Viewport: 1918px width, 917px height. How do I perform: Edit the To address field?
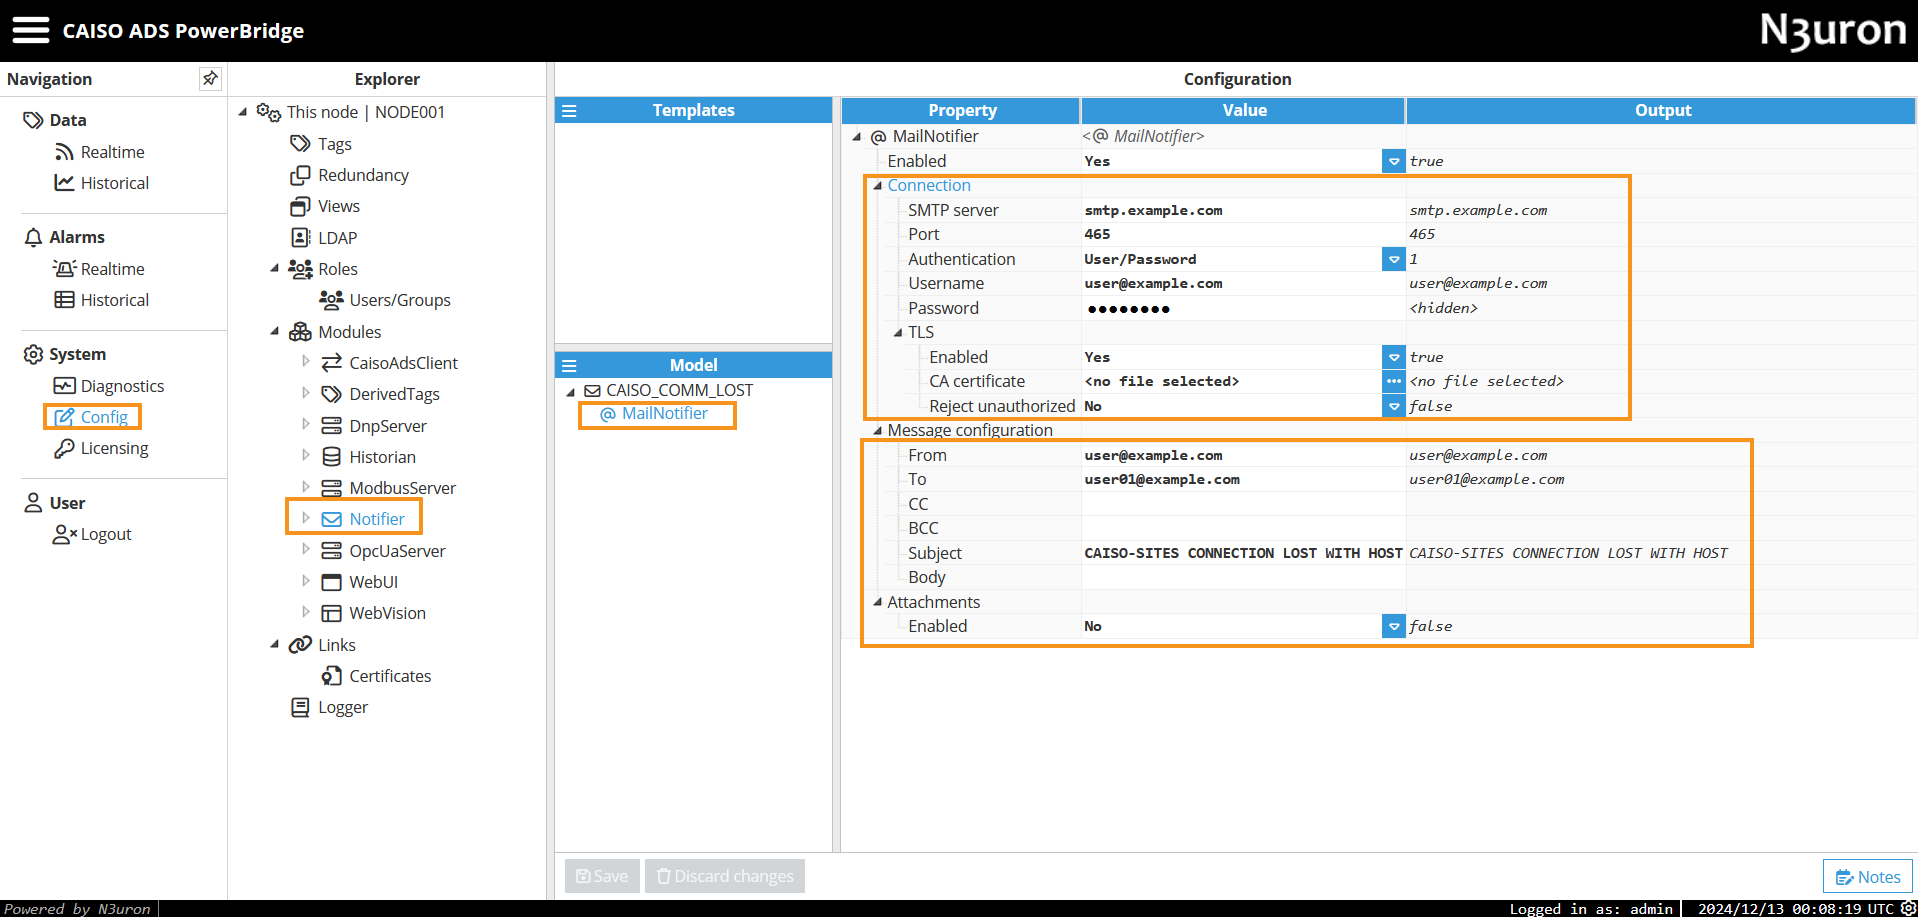click(1243, 479)
